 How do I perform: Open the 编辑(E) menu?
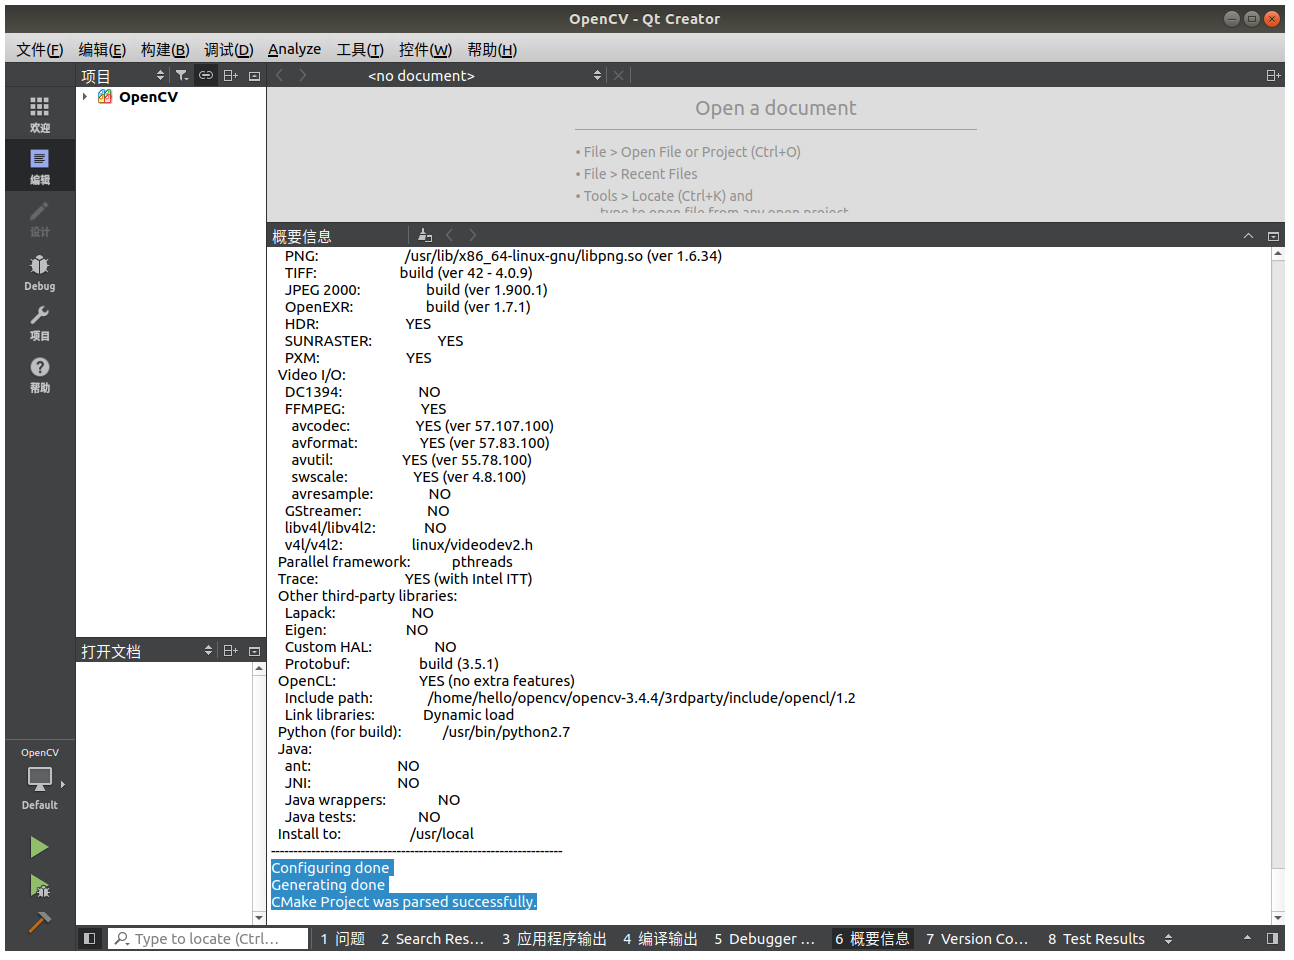coord(102,49)
